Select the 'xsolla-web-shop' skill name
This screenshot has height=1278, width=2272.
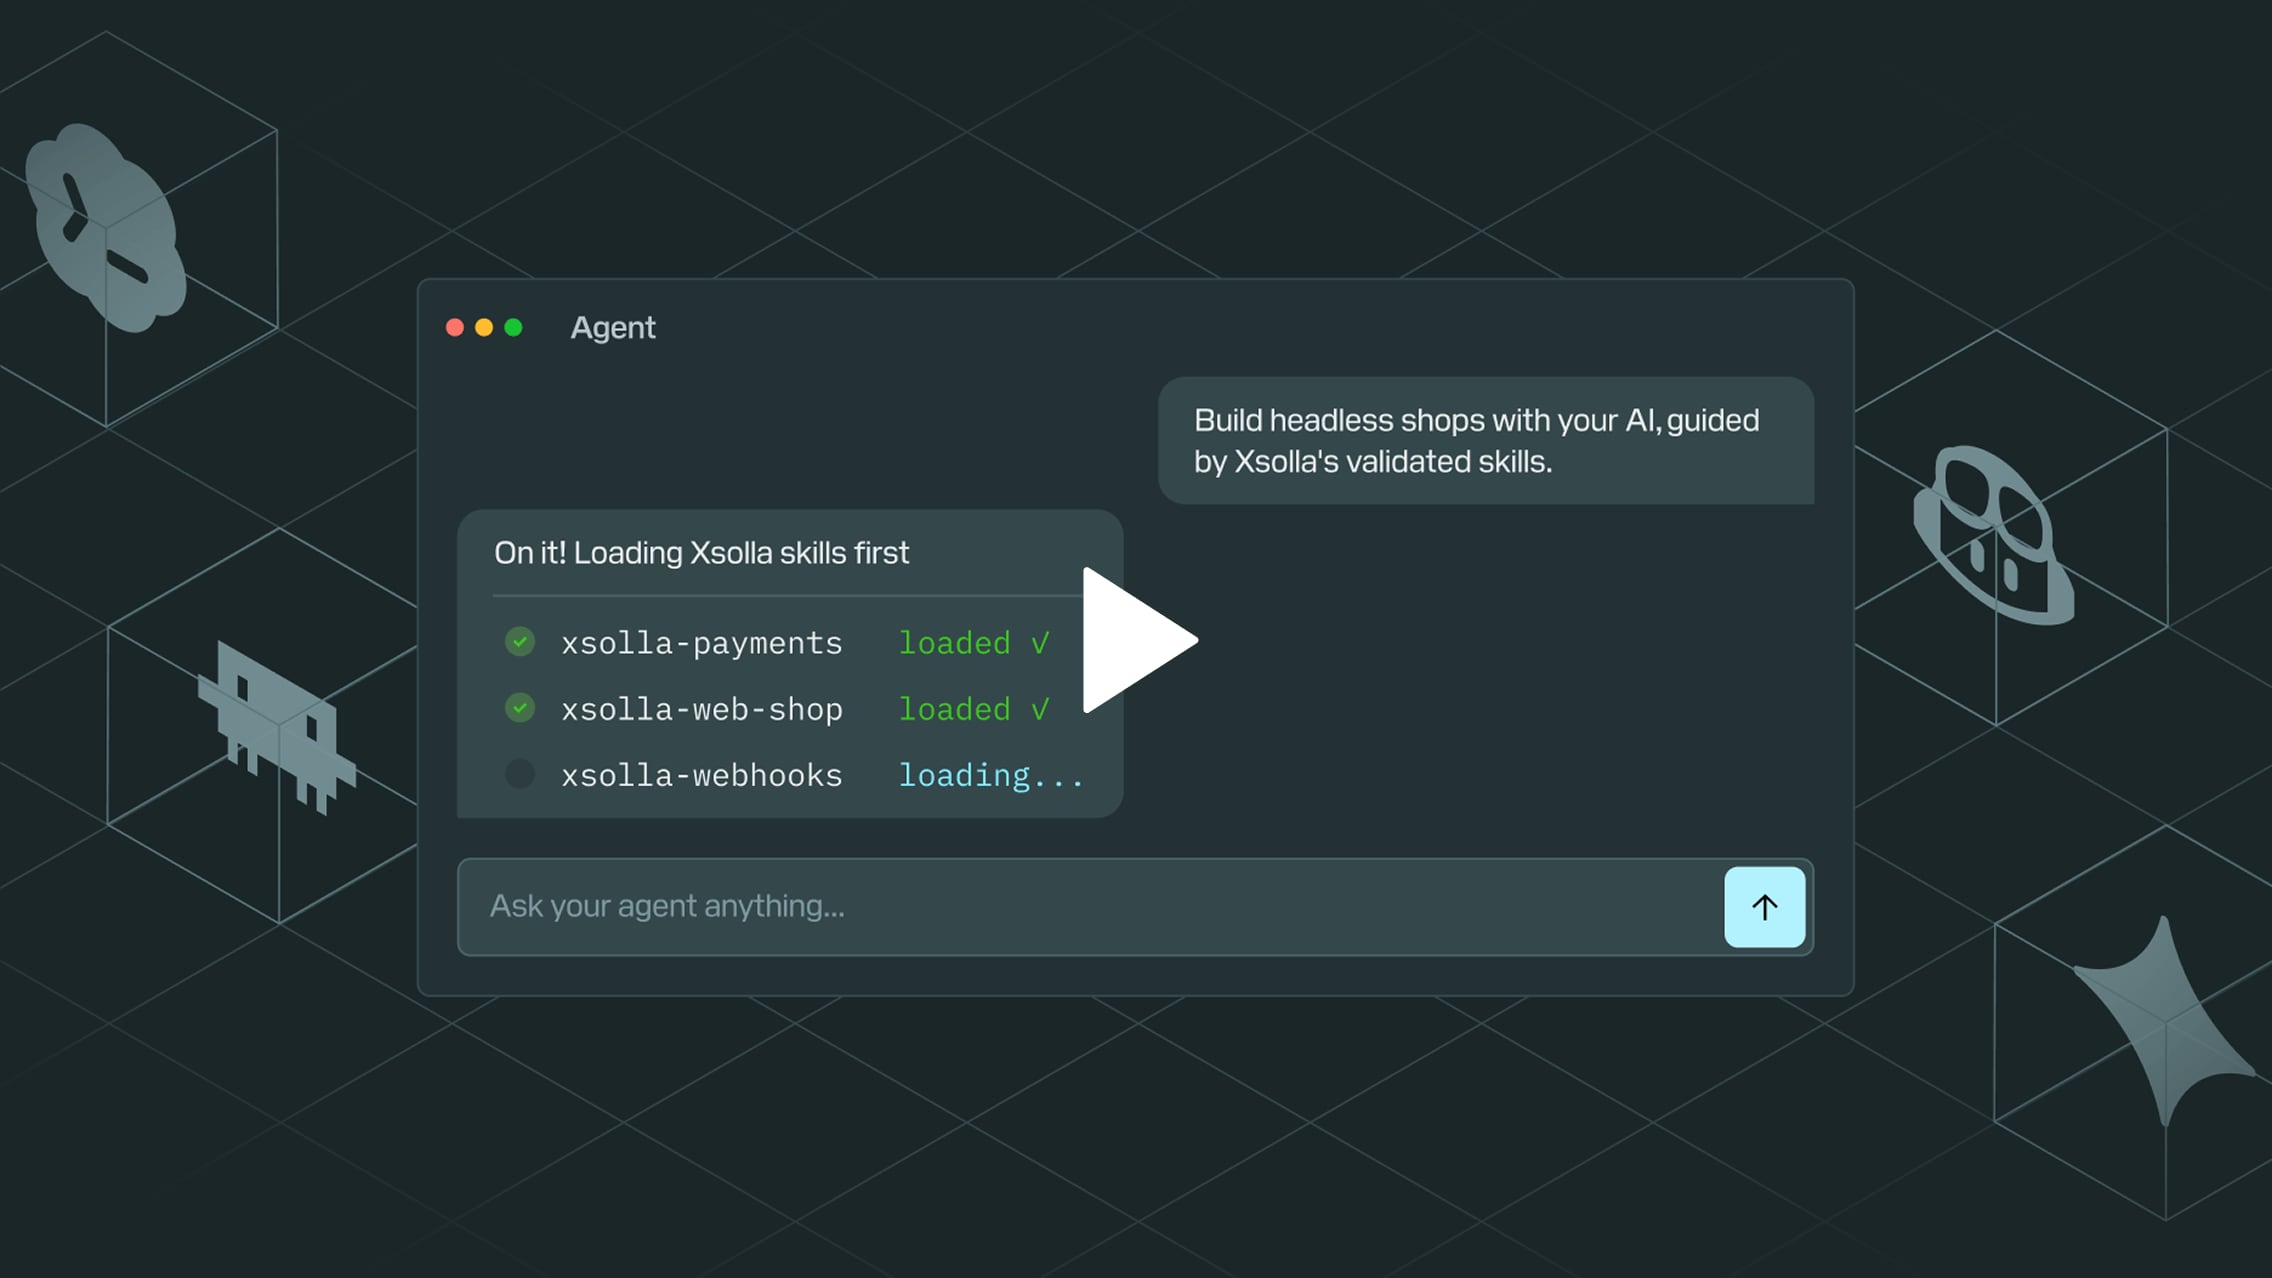point(702,709)
